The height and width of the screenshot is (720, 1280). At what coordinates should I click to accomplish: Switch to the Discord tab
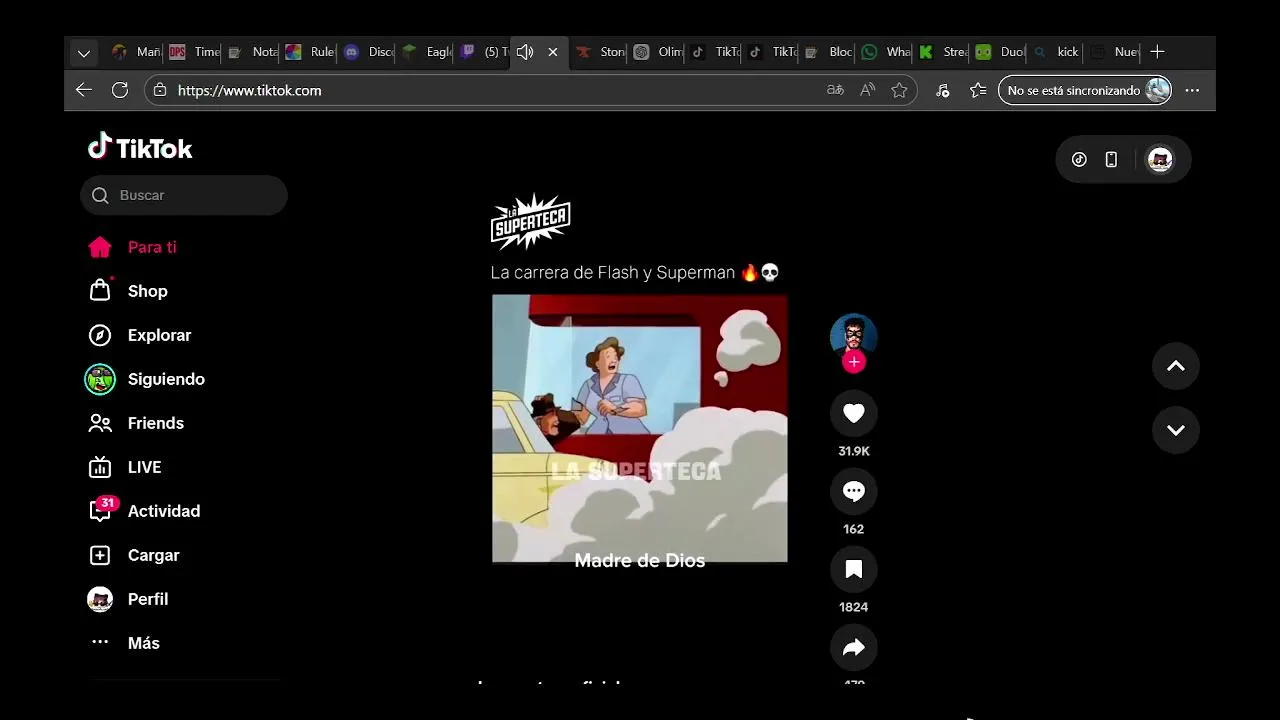pyautogui.click(x=368, y=52)
